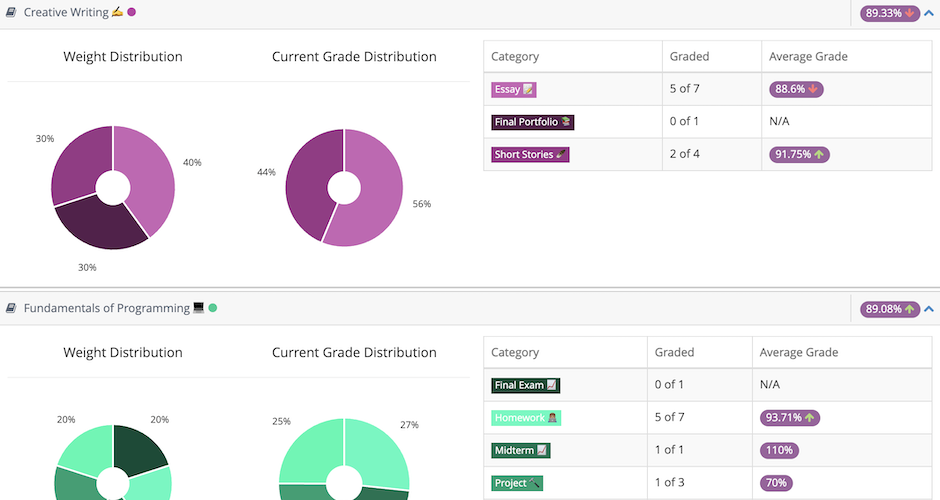
Task: Click the green dot next to Fundamentals of Programming
Action: pos(212,308)
